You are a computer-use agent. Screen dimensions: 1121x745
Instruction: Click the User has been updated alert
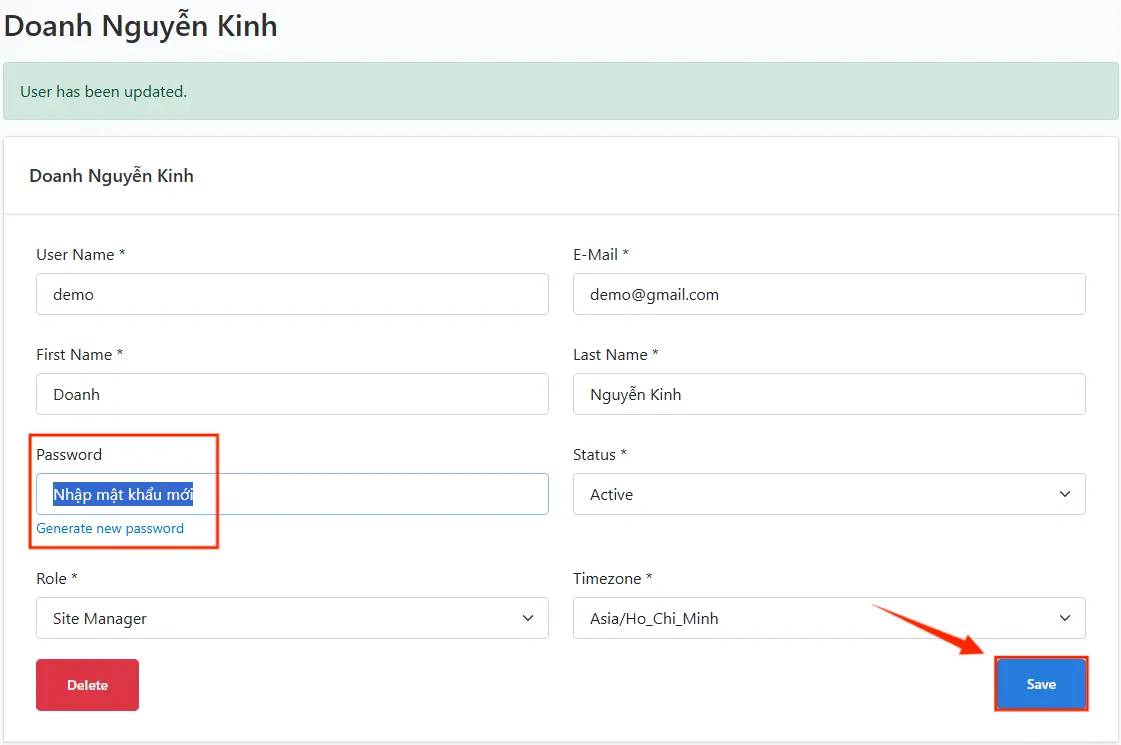(x=560, y=91)
